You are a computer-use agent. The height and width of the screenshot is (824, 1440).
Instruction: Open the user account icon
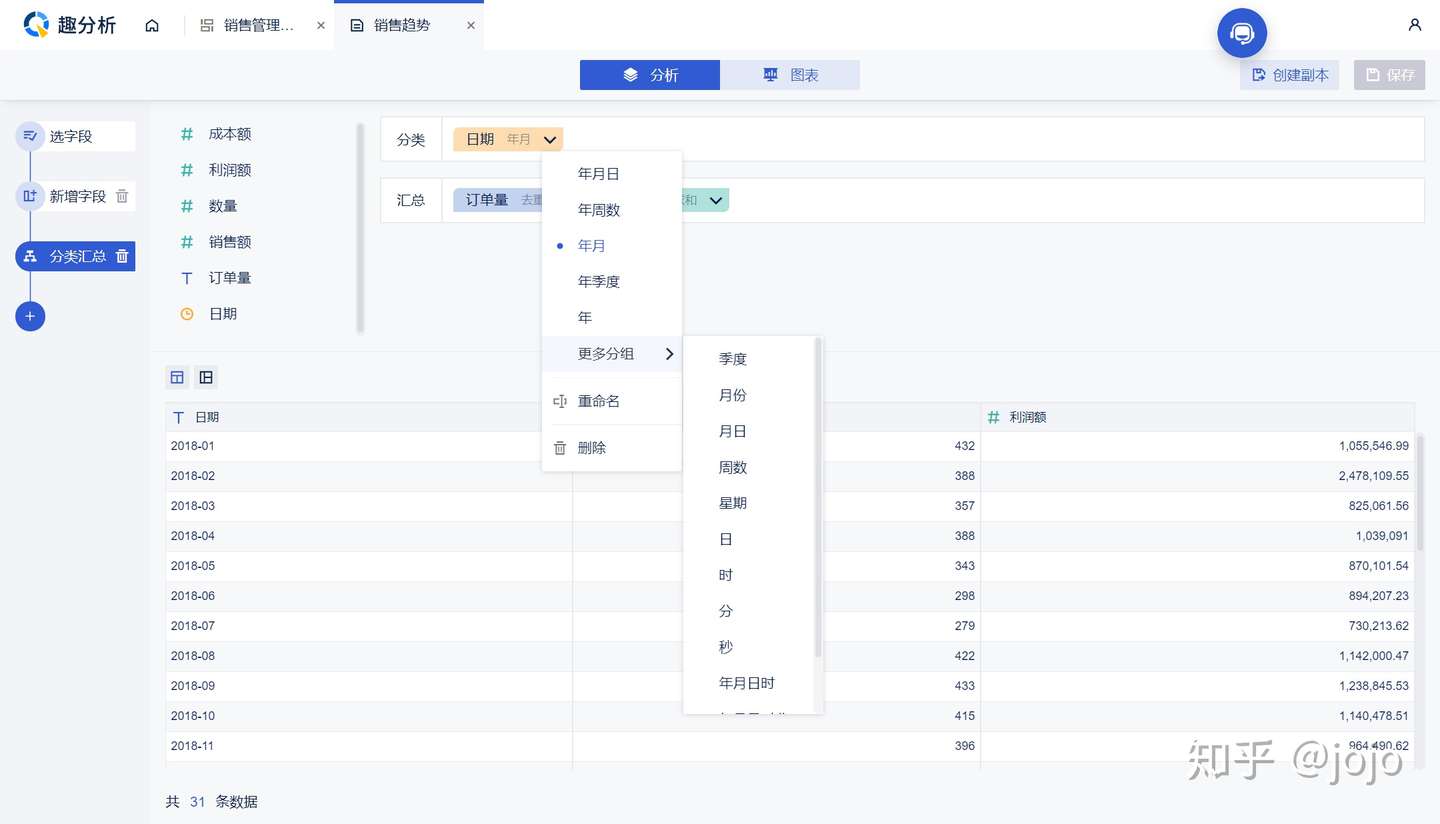coord(1414,25)
